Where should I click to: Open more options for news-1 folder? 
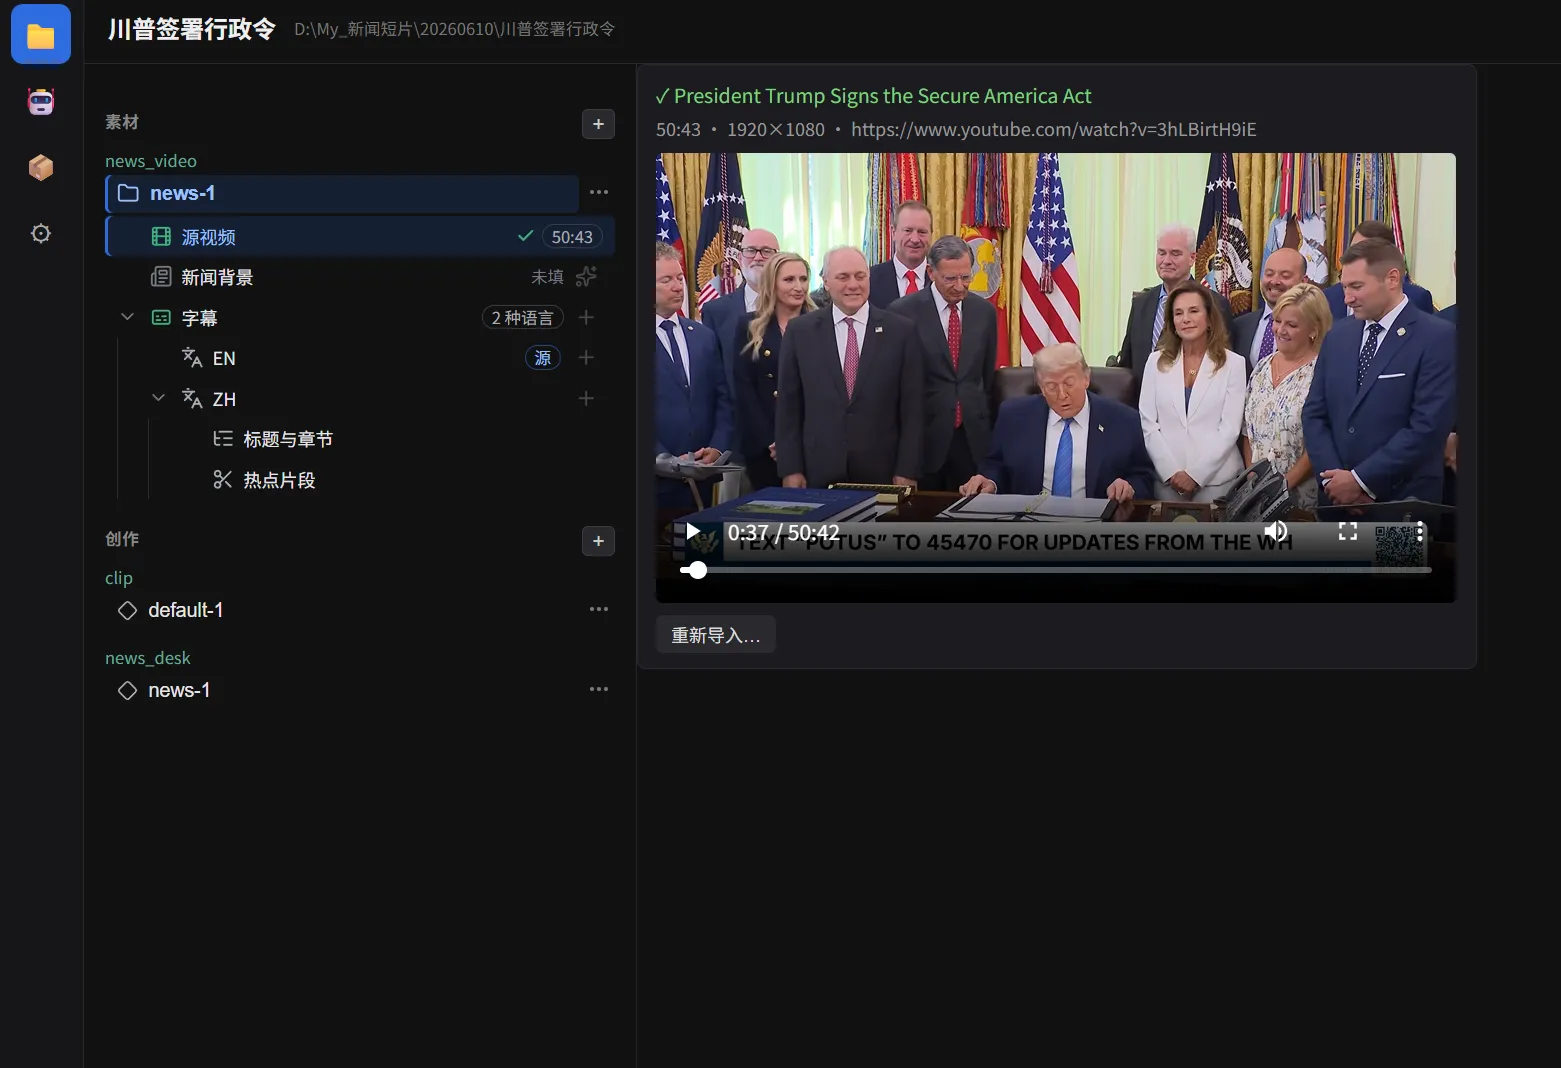pyautogui.click(x=598, y=192)
